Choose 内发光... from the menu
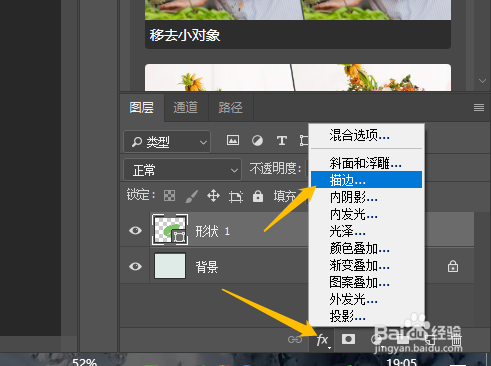This screenshot has width=491, height=366. point(366,214)
